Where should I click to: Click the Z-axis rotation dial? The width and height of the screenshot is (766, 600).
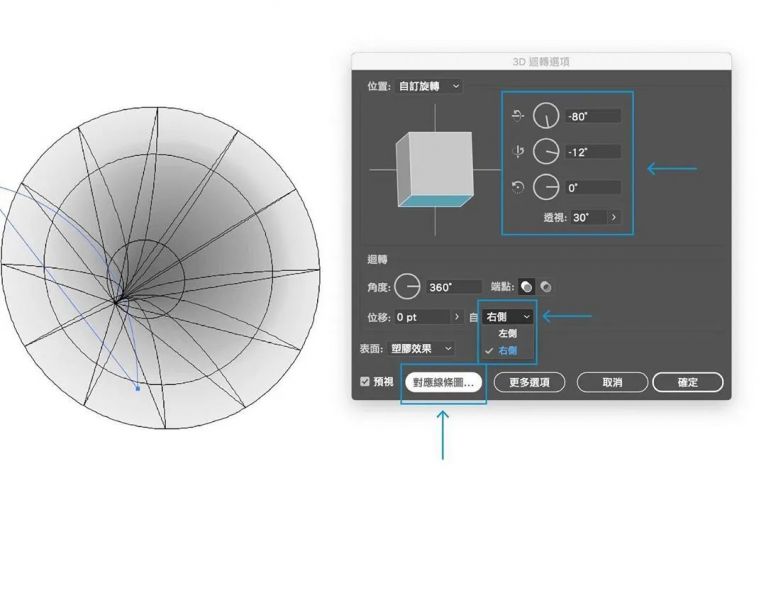546,187
